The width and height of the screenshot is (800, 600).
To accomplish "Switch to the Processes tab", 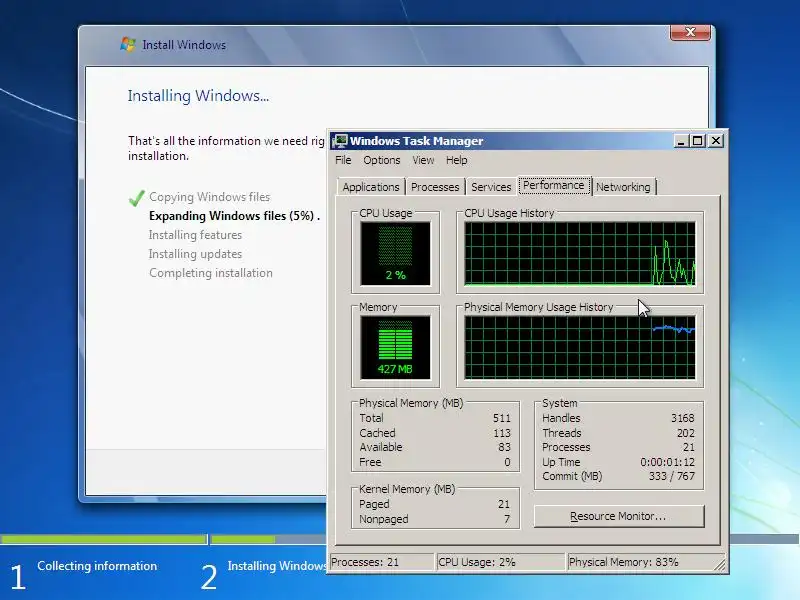I will tap(435, 187).
